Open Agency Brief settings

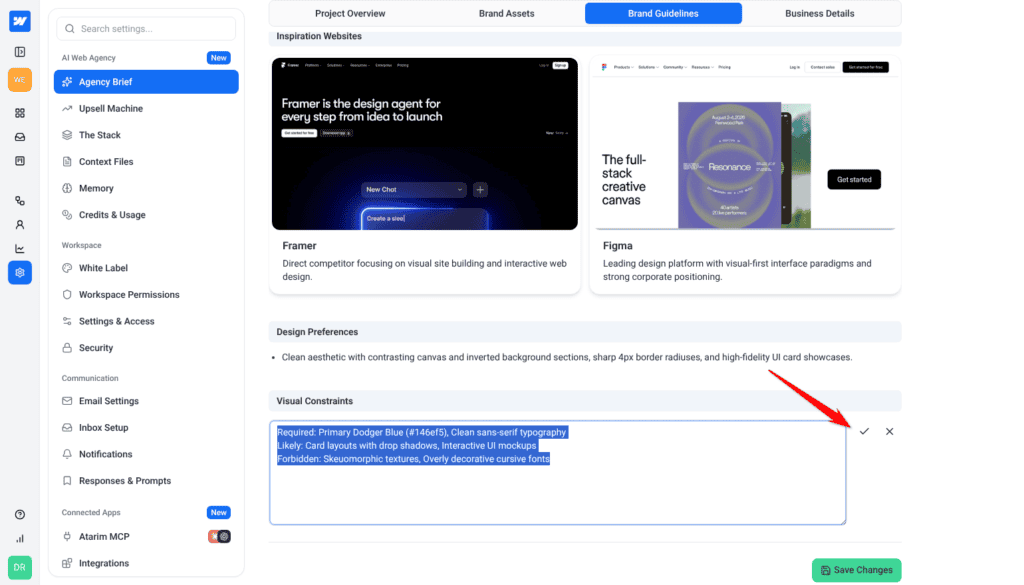click(146, 82)
